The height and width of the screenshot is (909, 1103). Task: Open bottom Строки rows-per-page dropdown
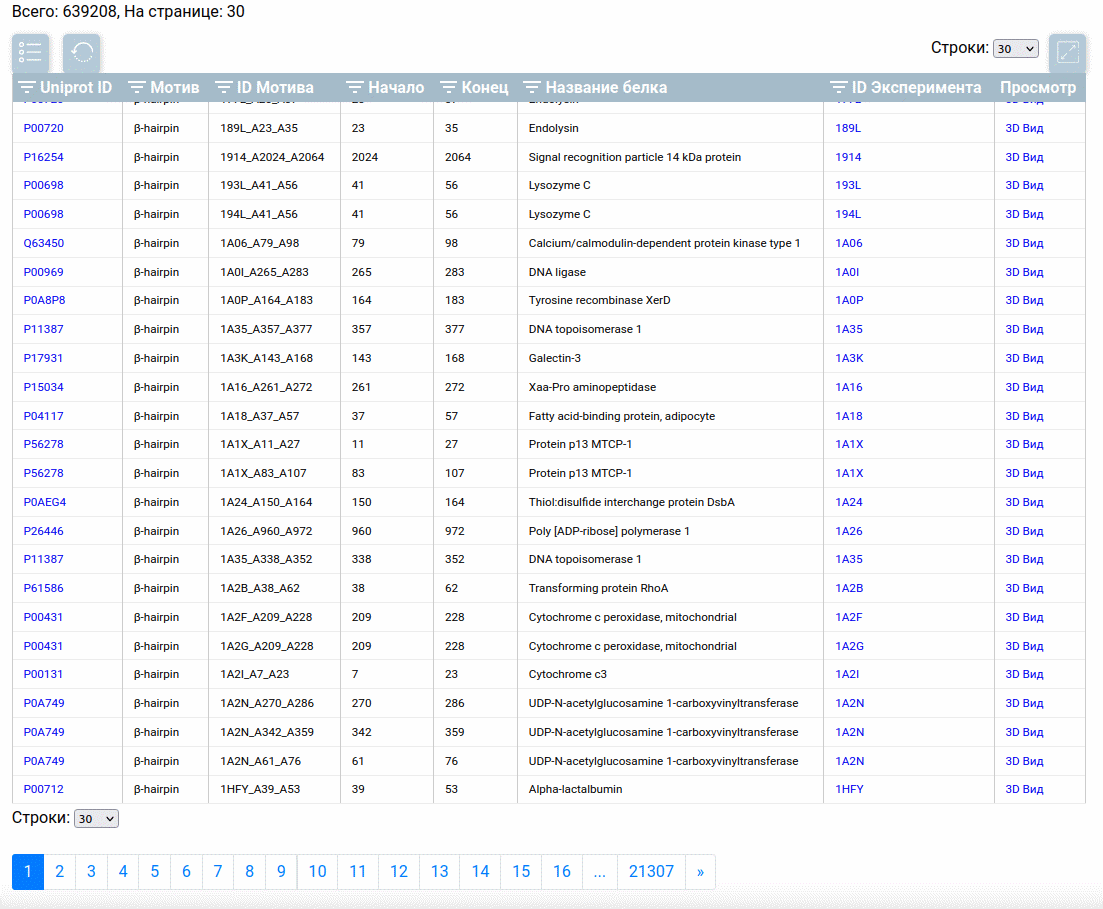[96, 818]
